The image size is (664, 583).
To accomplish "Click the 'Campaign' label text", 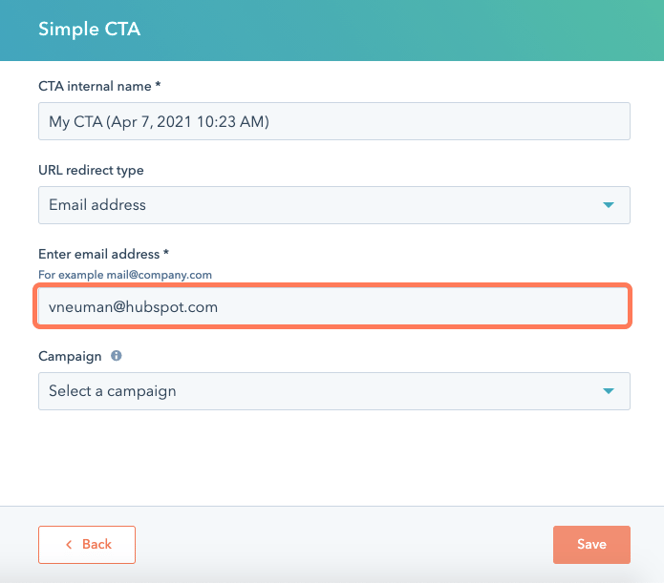I will (x=70, y=356).
